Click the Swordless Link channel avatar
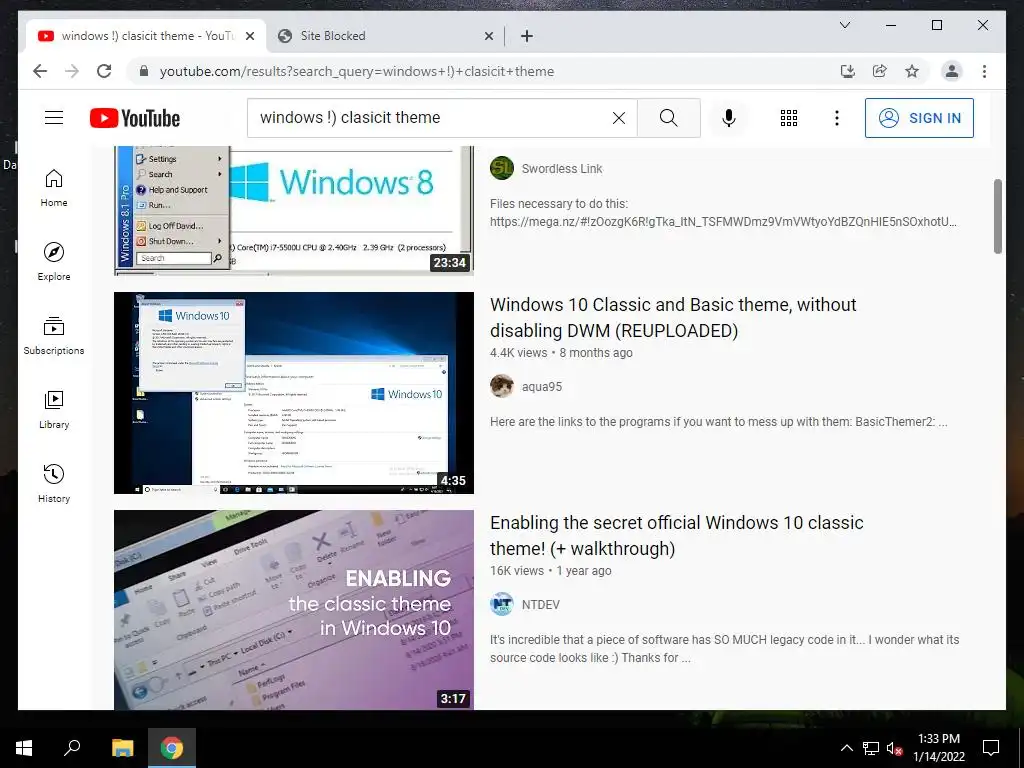 coord(502,168)
